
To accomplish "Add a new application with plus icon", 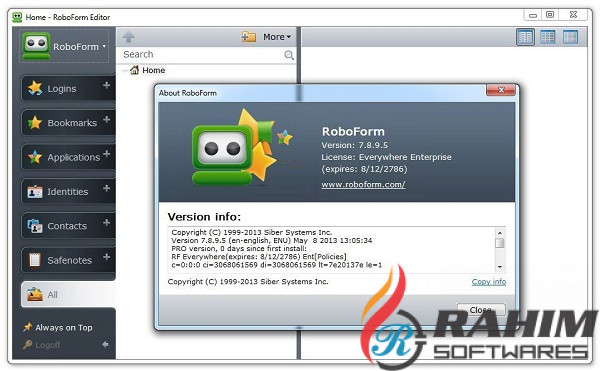I will pyautogui.click(x=106, y=154).
